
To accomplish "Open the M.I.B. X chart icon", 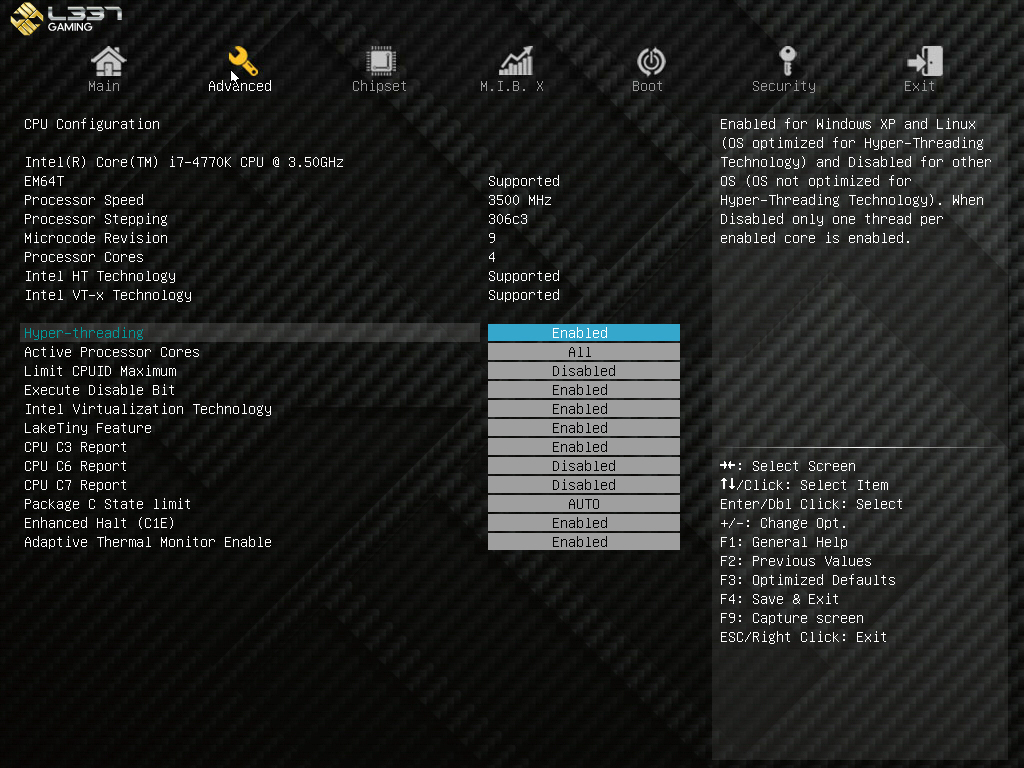I will click(x=516, y=62).
